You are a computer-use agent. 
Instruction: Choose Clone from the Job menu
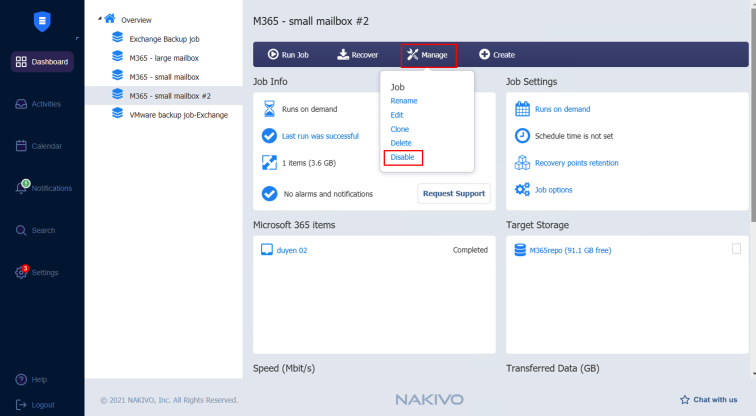pyautogui.click(x=399, y=129)
